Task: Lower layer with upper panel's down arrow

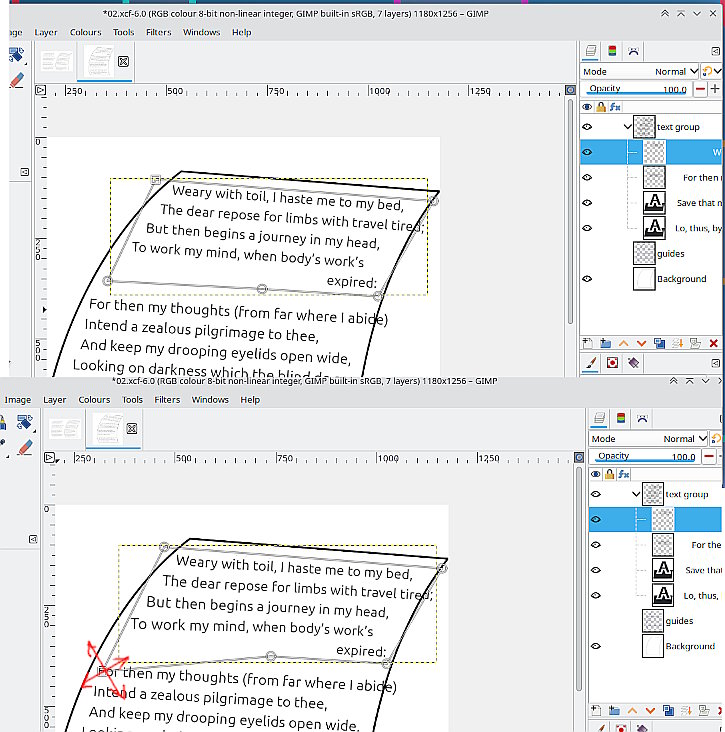Action: (641, 344)
